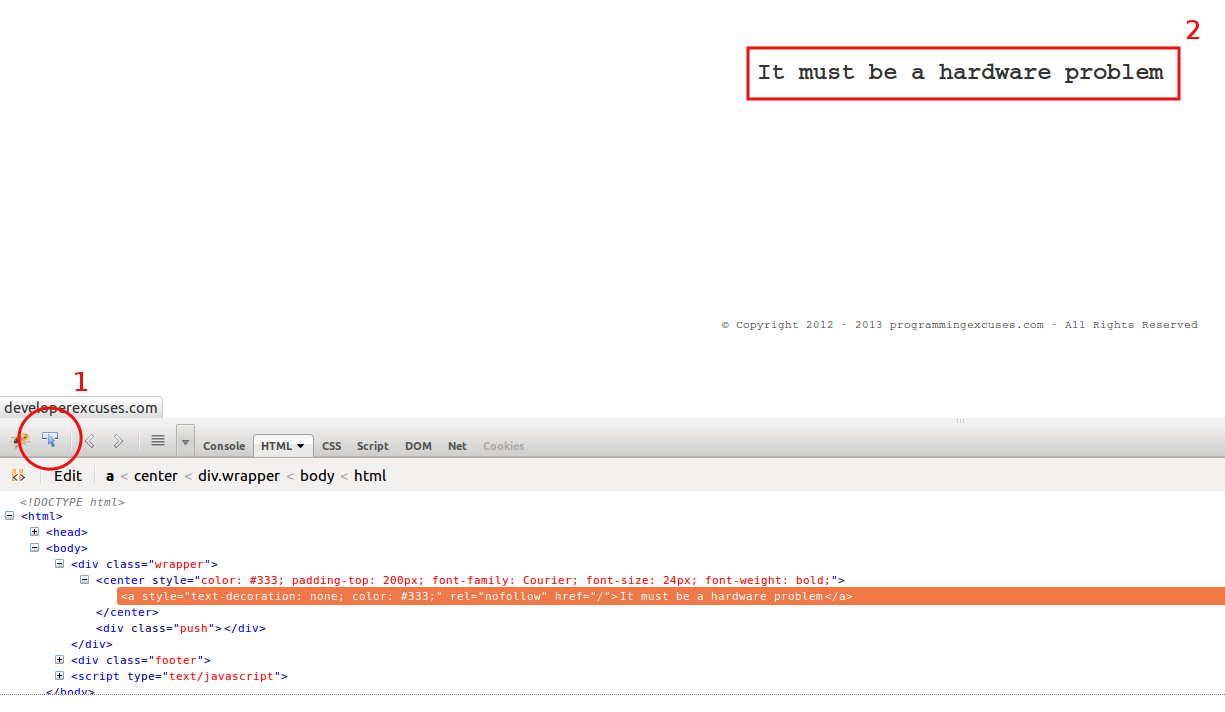Select the highlighted anchor element row
Viewport: 1225px width, 712px height.
(486, 596)
